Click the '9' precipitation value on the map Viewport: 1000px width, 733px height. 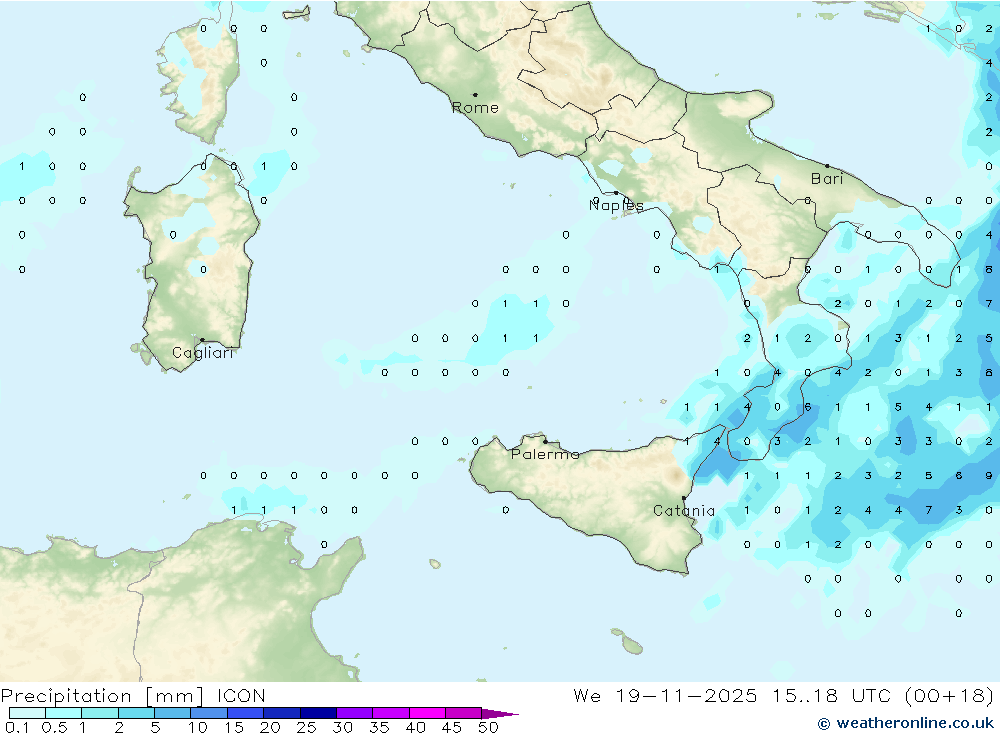989,476
